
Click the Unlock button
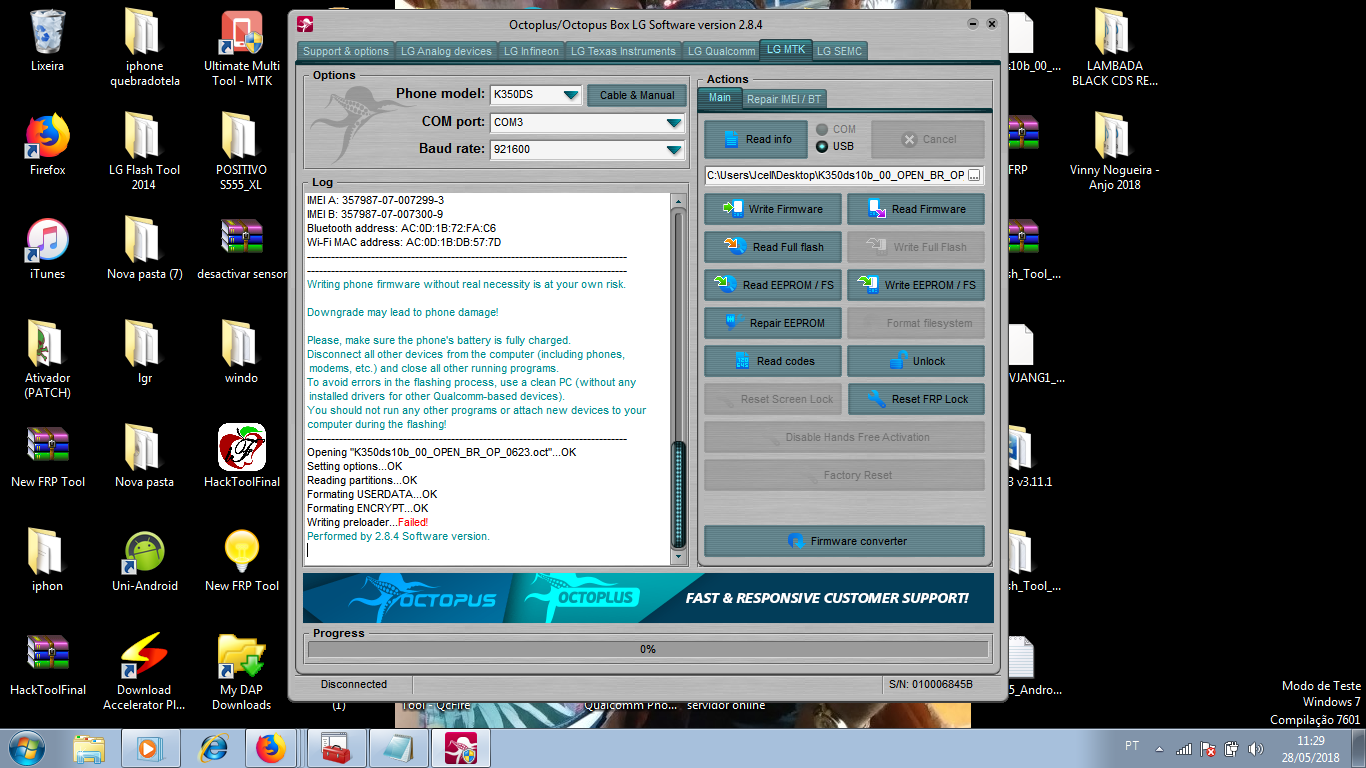click(x=916, y=361)
